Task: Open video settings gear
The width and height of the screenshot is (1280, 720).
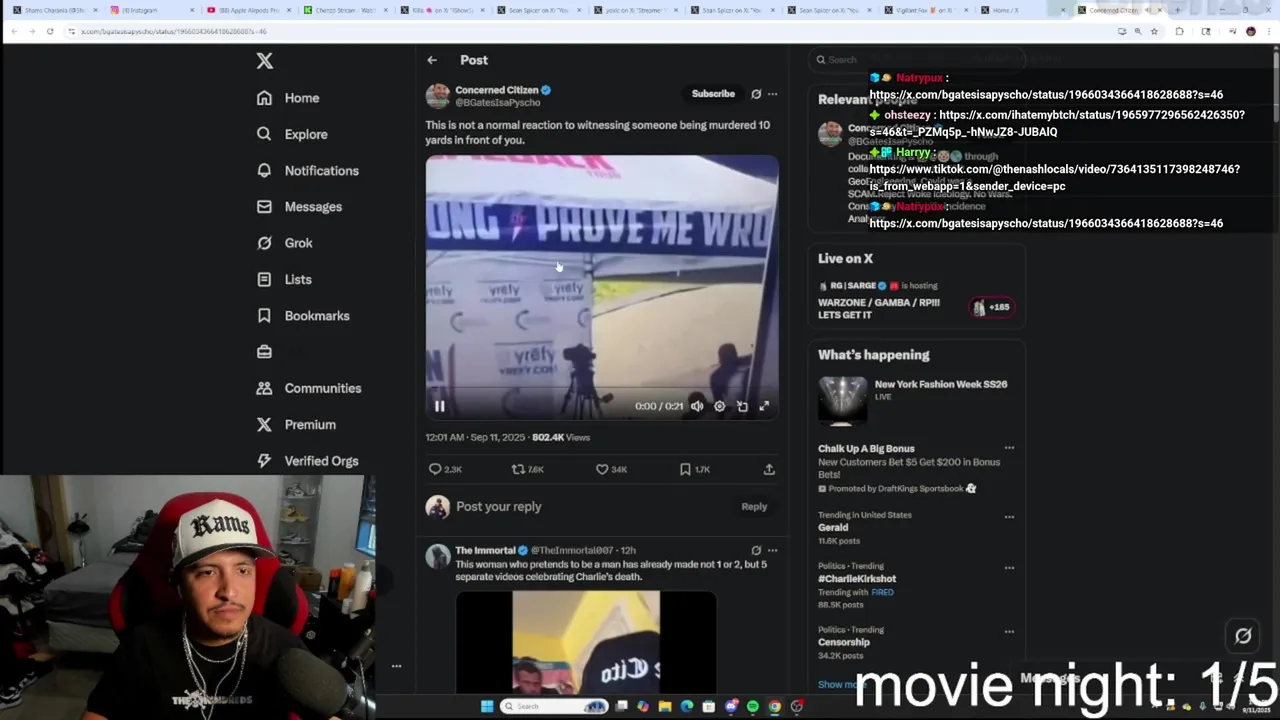Action: click(x=719, y=406)
